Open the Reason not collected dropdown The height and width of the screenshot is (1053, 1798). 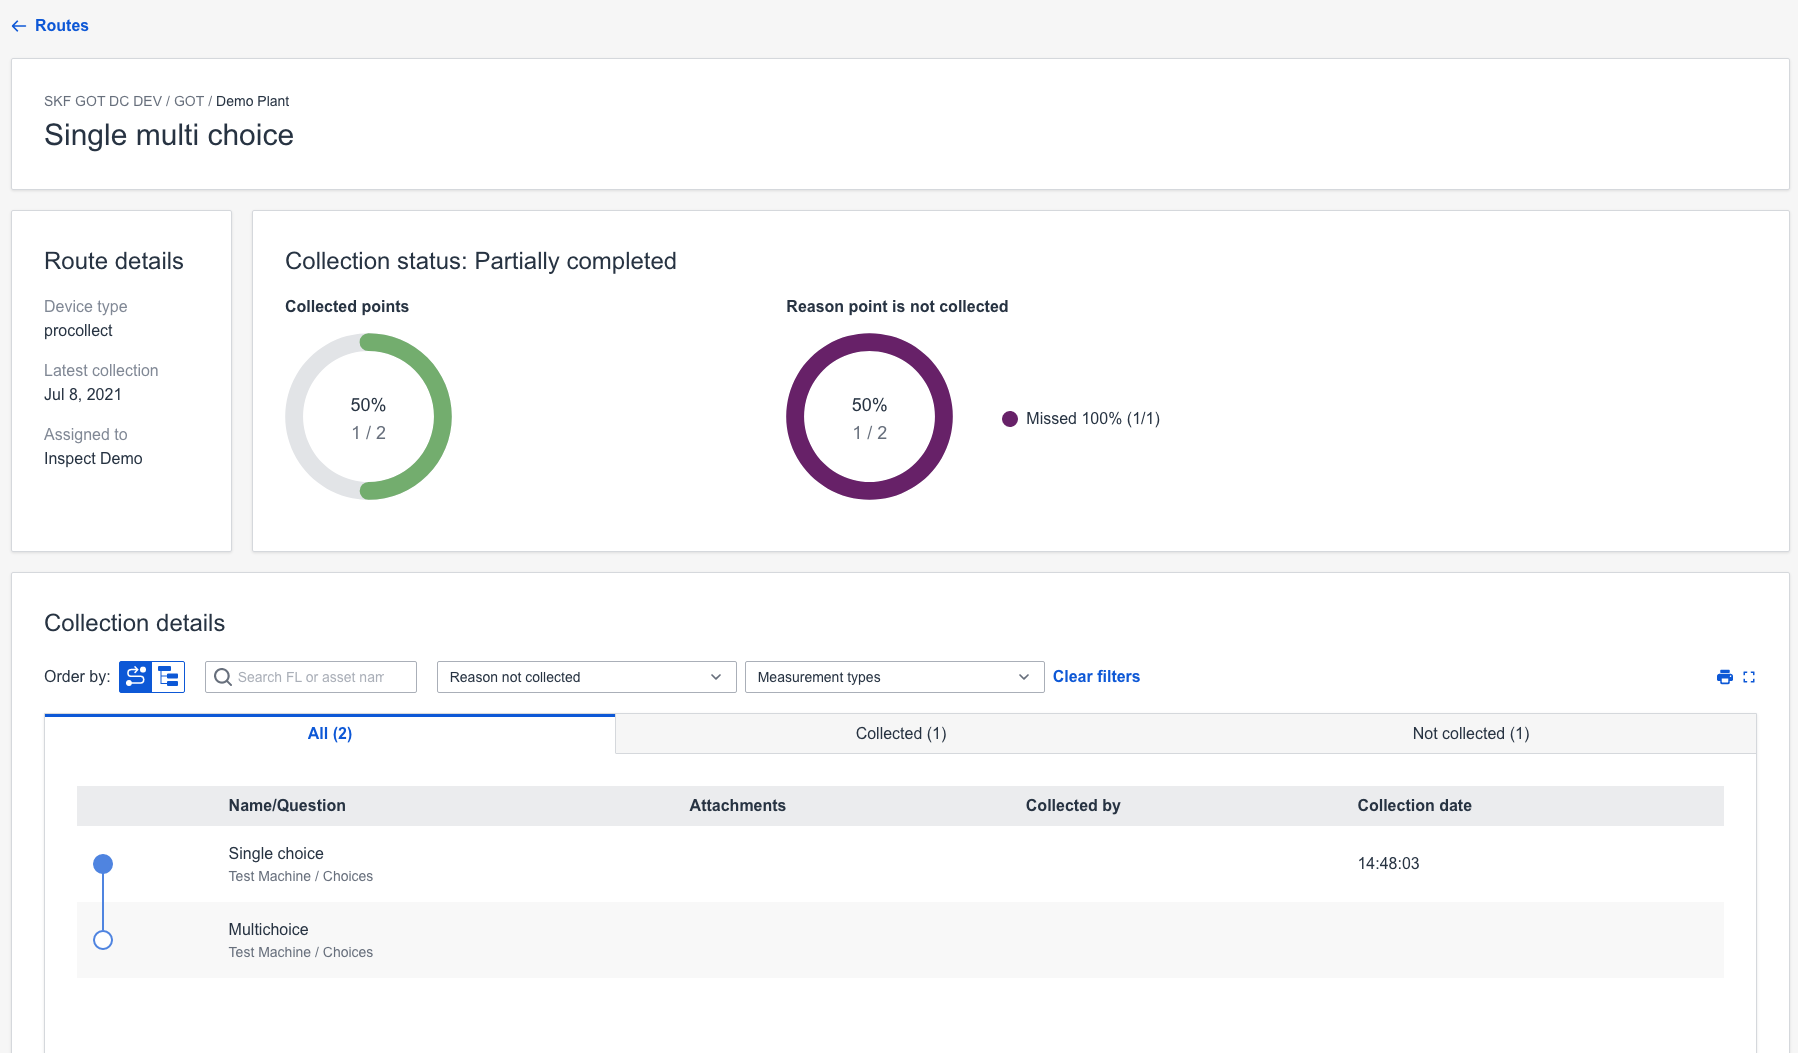coord(586,677)
